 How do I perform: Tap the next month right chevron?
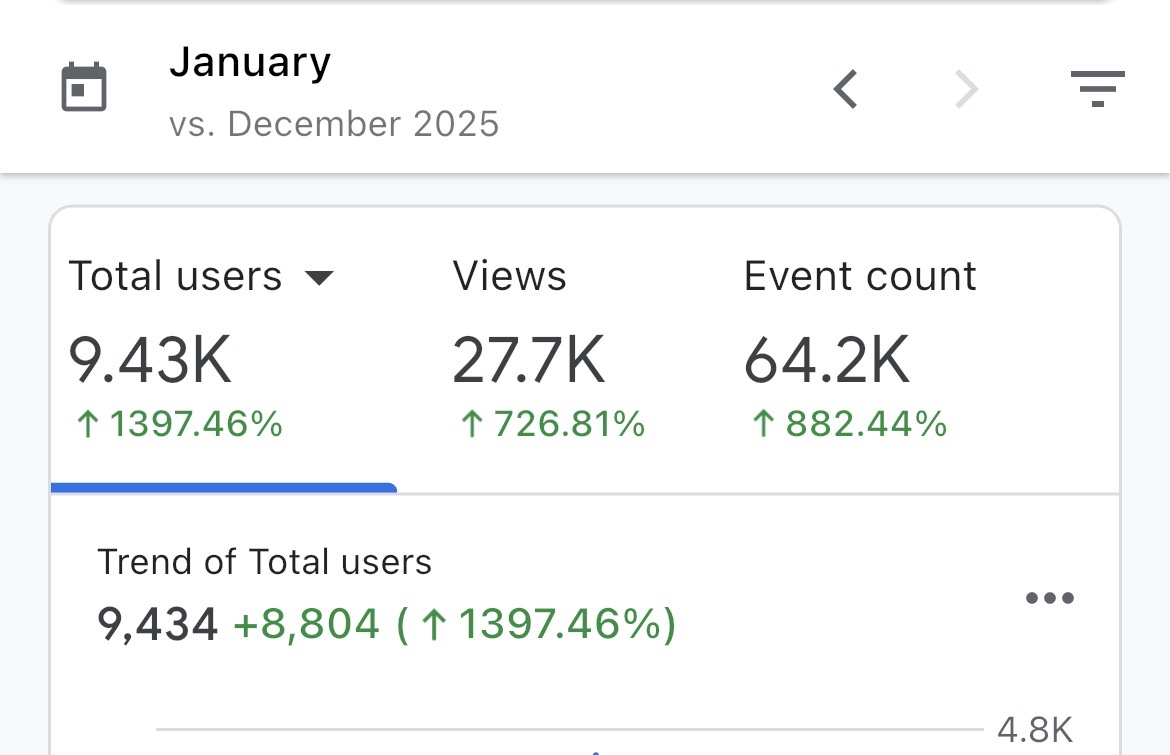point(966,89)
